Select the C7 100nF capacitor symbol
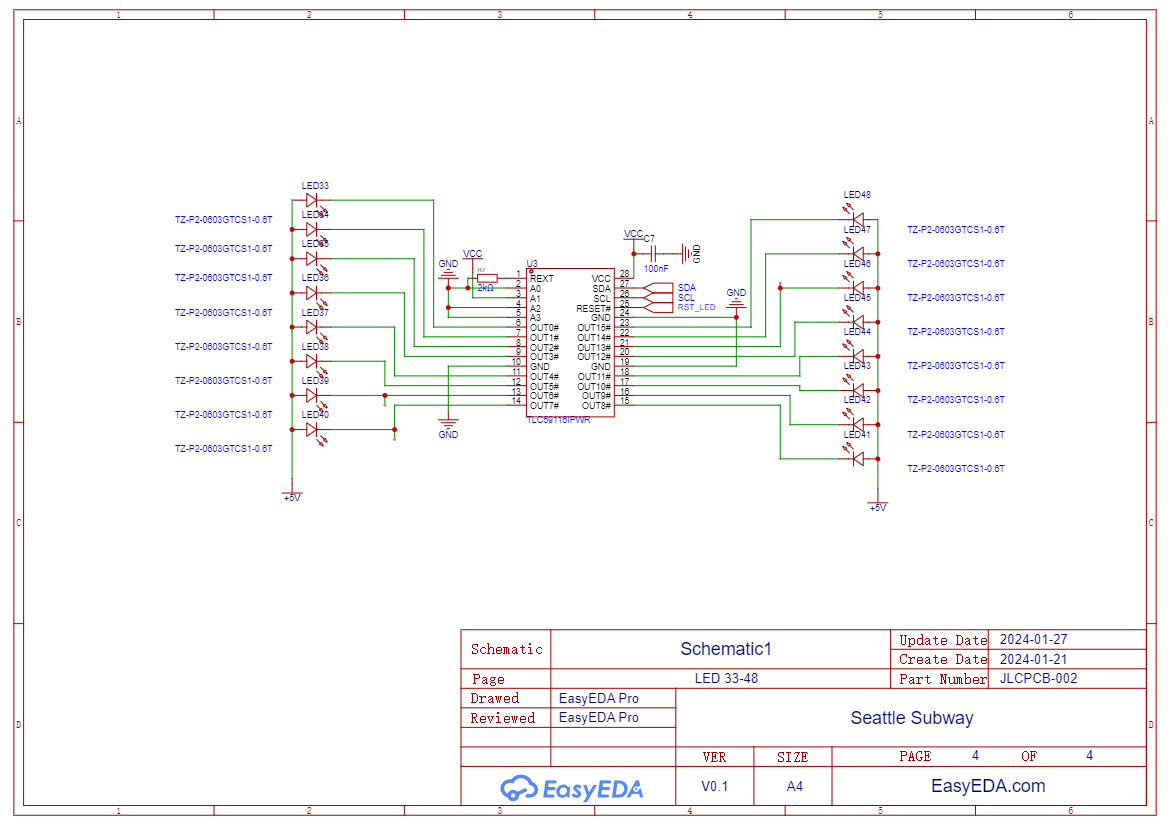This screenshot has height=825, width=1170. pos(654,254)
